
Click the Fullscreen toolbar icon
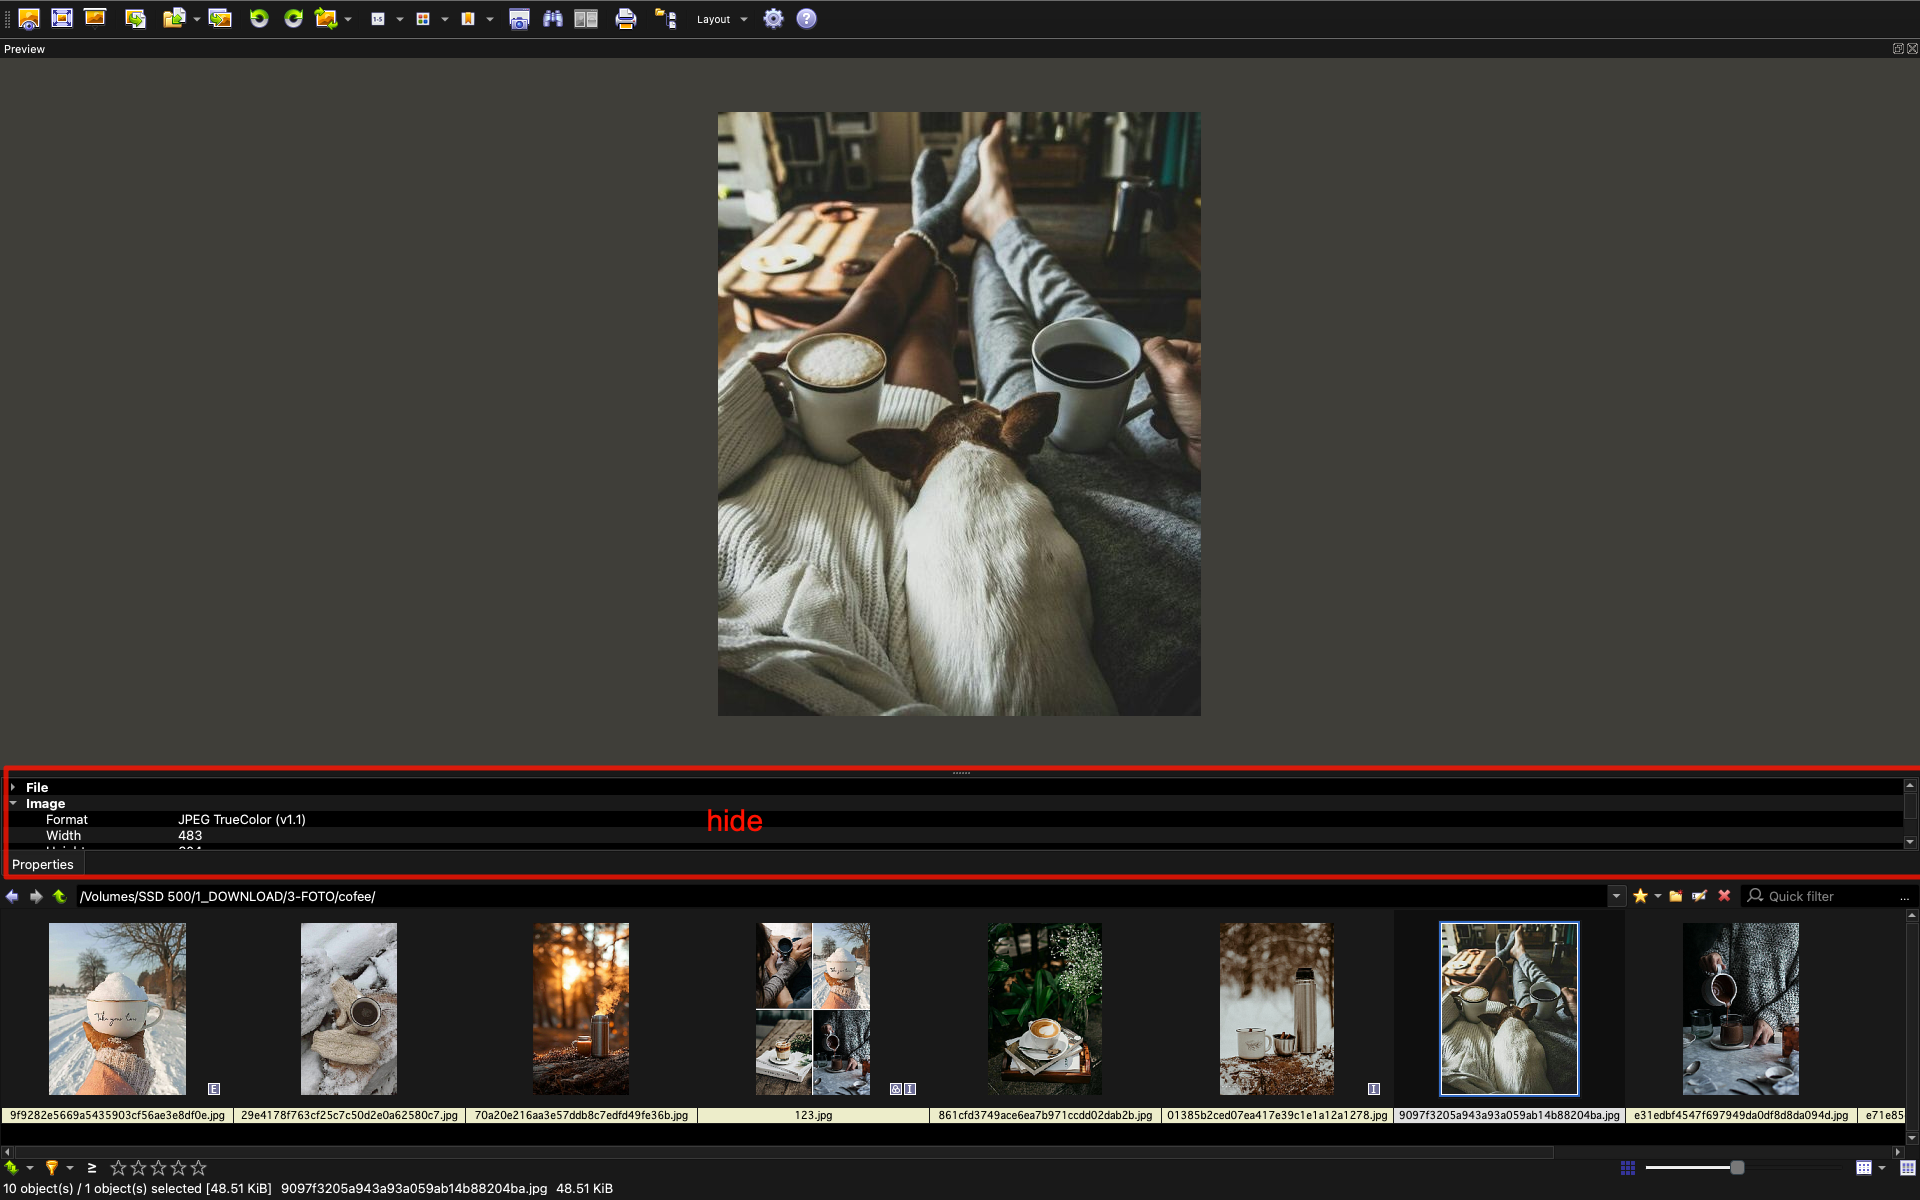pyautogui.click(x=62, y=18)
